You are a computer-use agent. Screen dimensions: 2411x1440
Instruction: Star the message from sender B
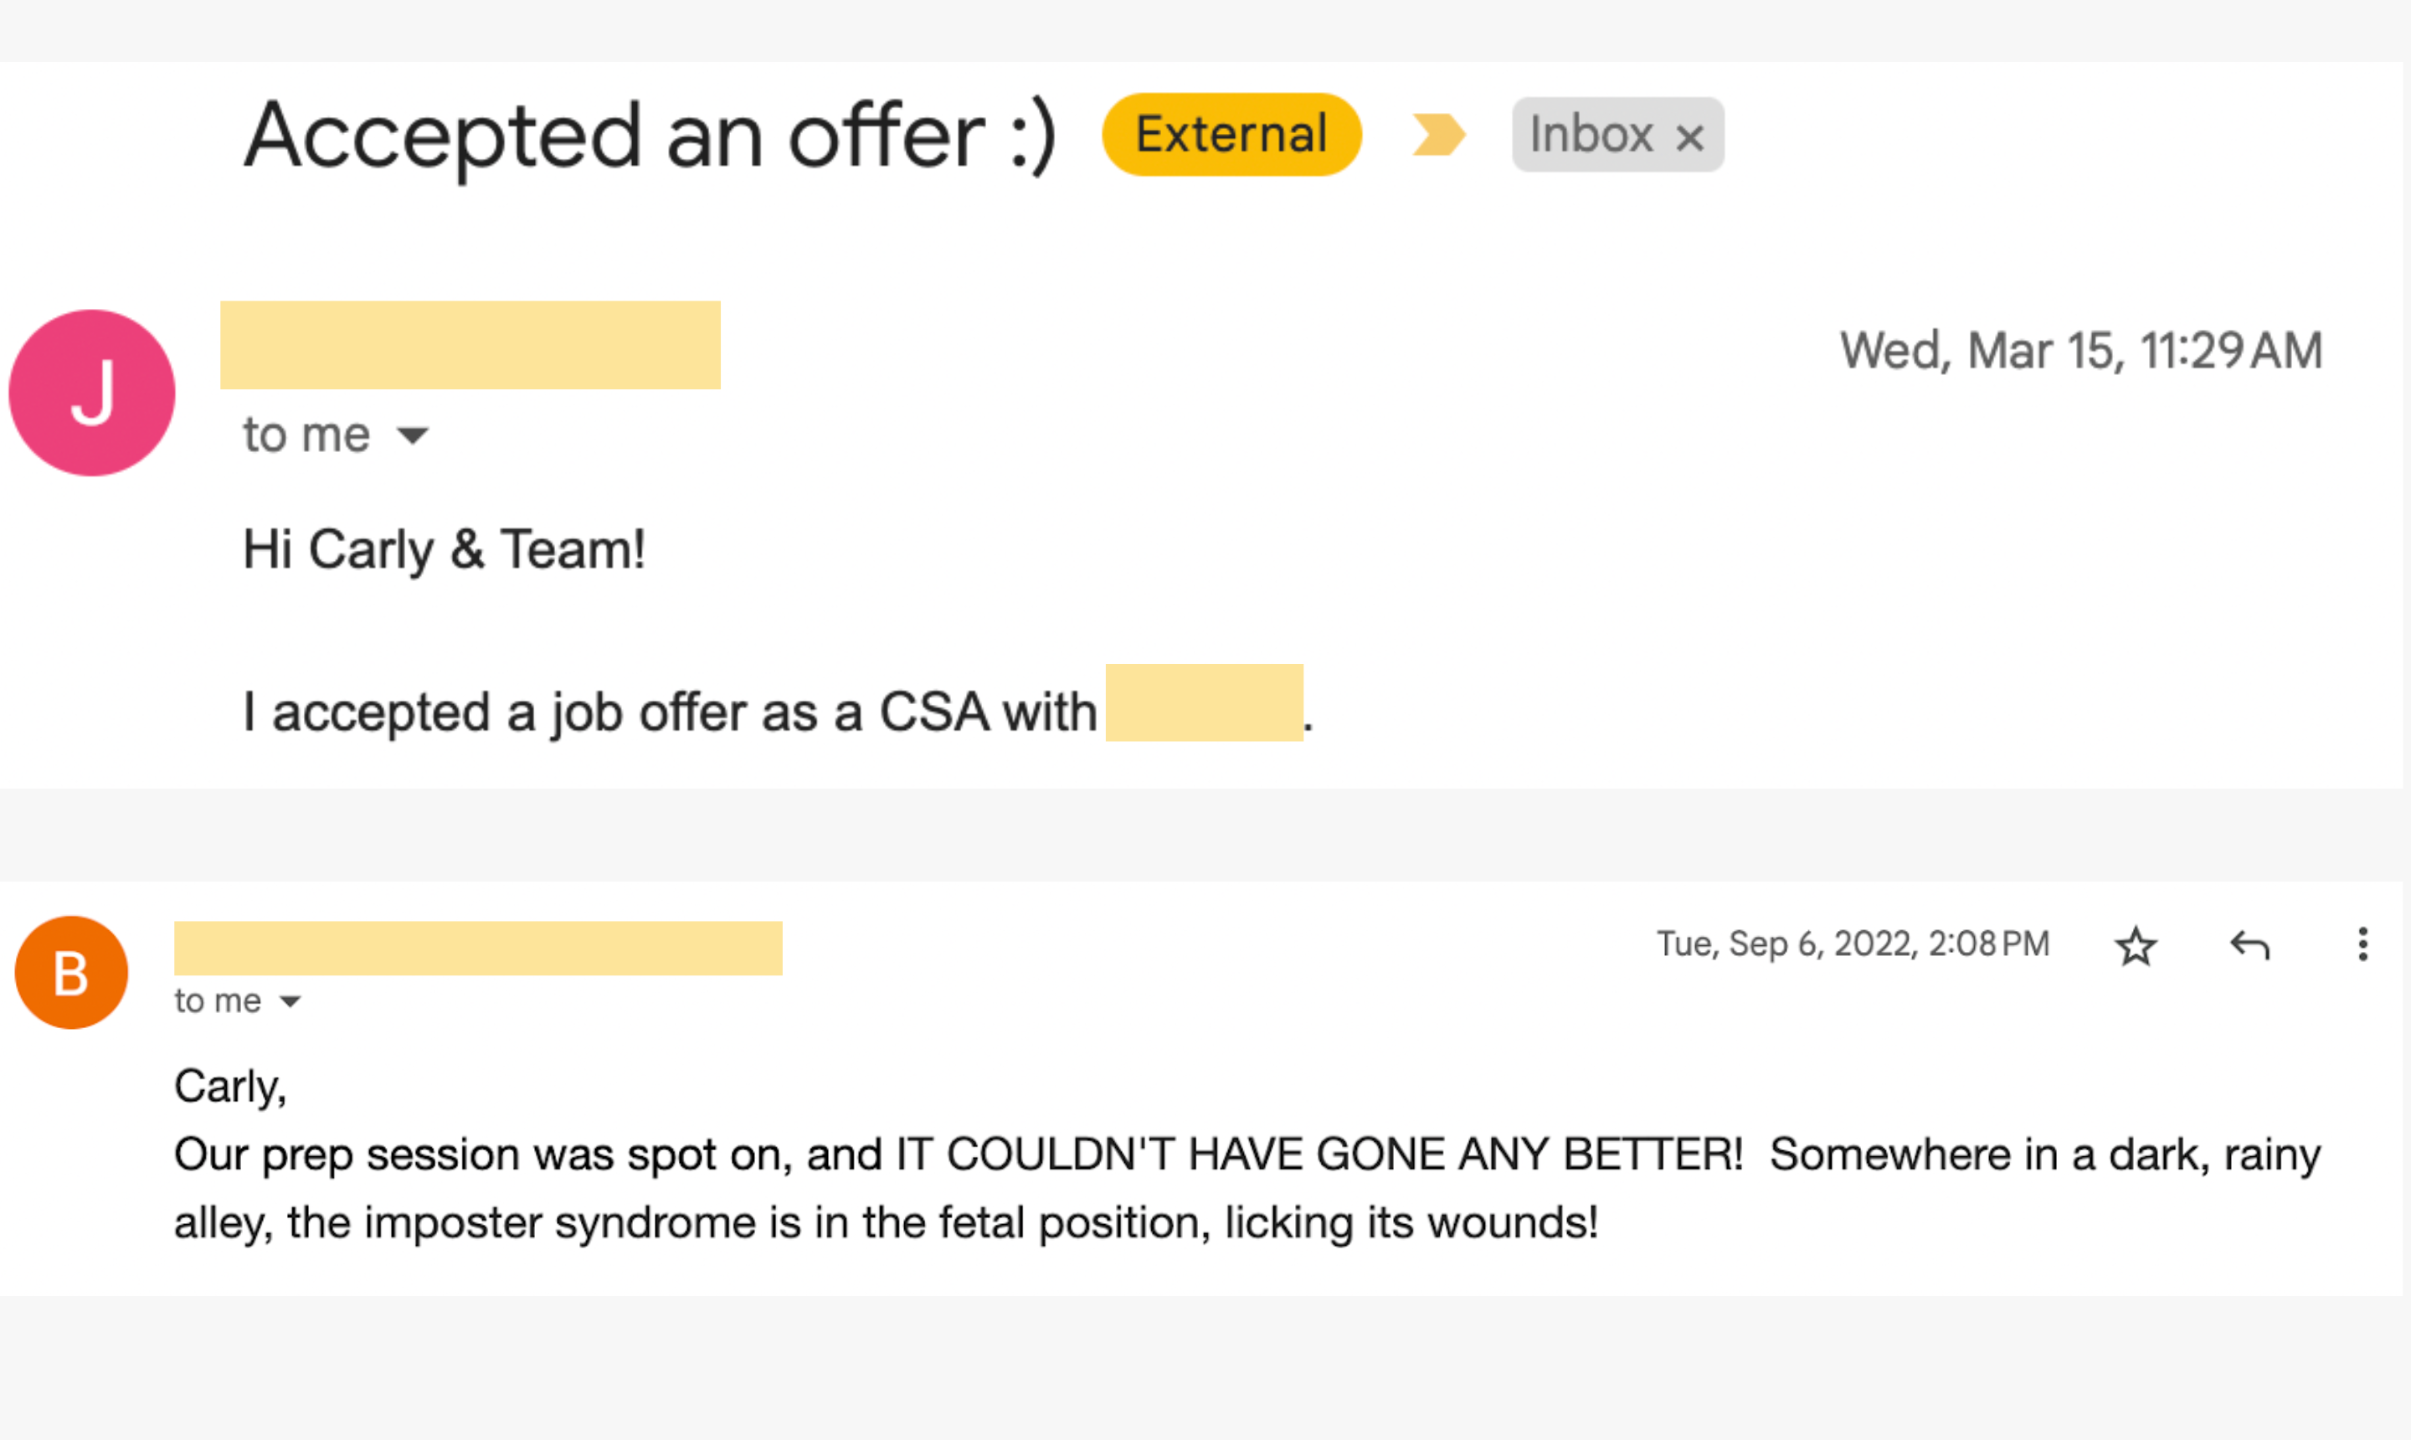pos(2135,946)
